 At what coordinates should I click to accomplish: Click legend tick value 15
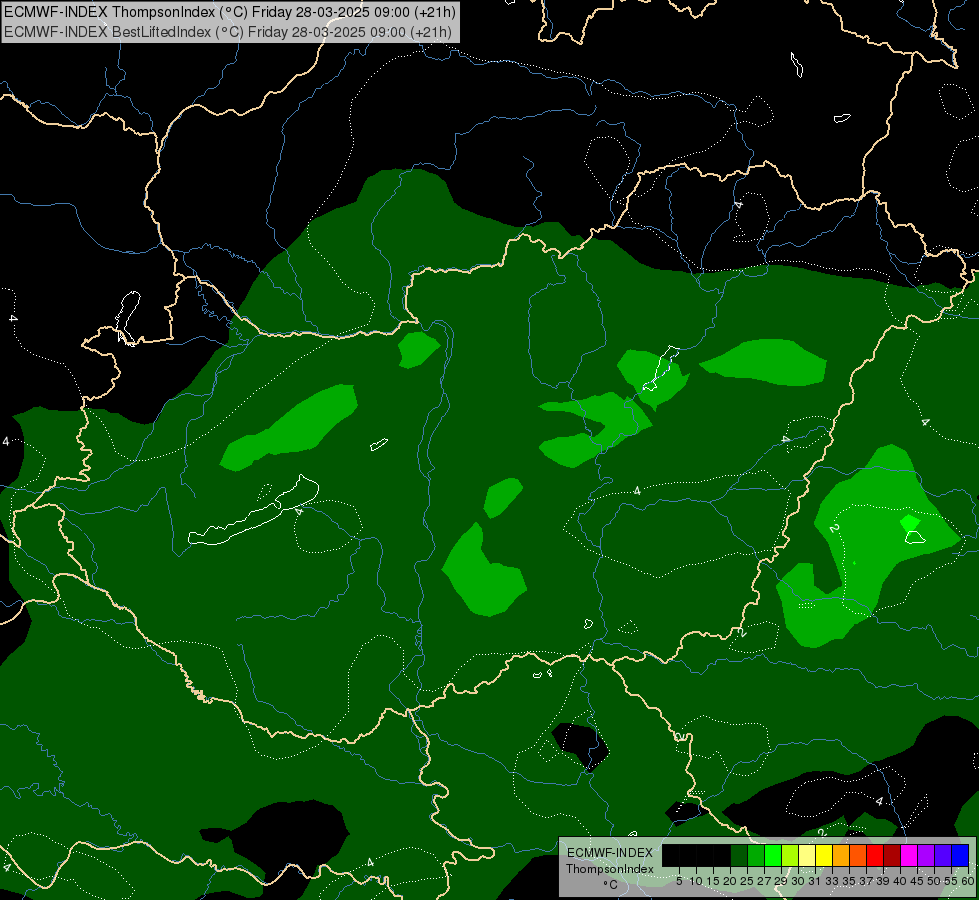[x=713, y=881]
